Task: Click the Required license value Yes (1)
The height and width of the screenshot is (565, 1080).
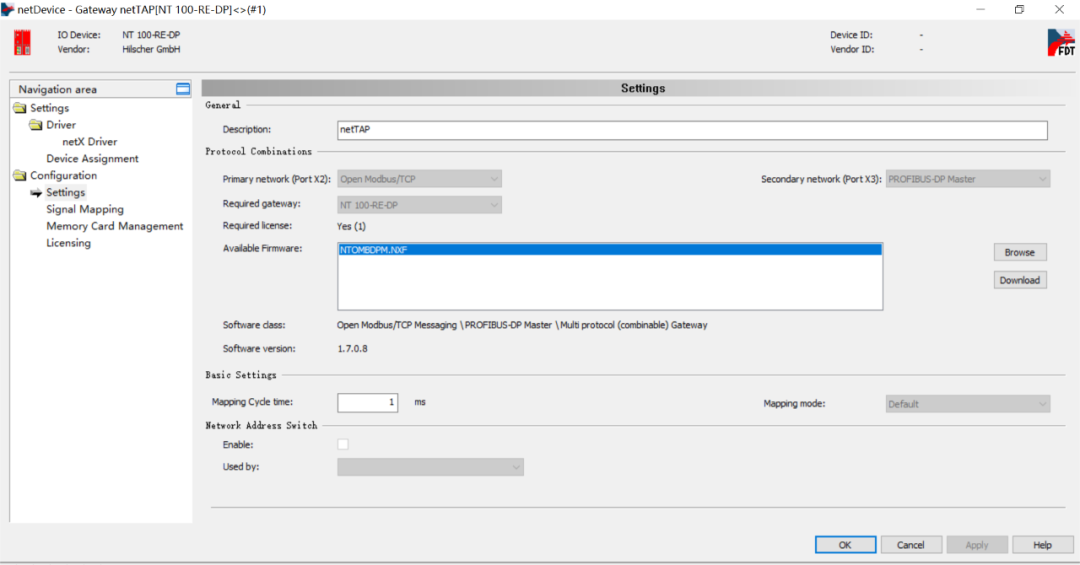Action: tap(351, 226)
